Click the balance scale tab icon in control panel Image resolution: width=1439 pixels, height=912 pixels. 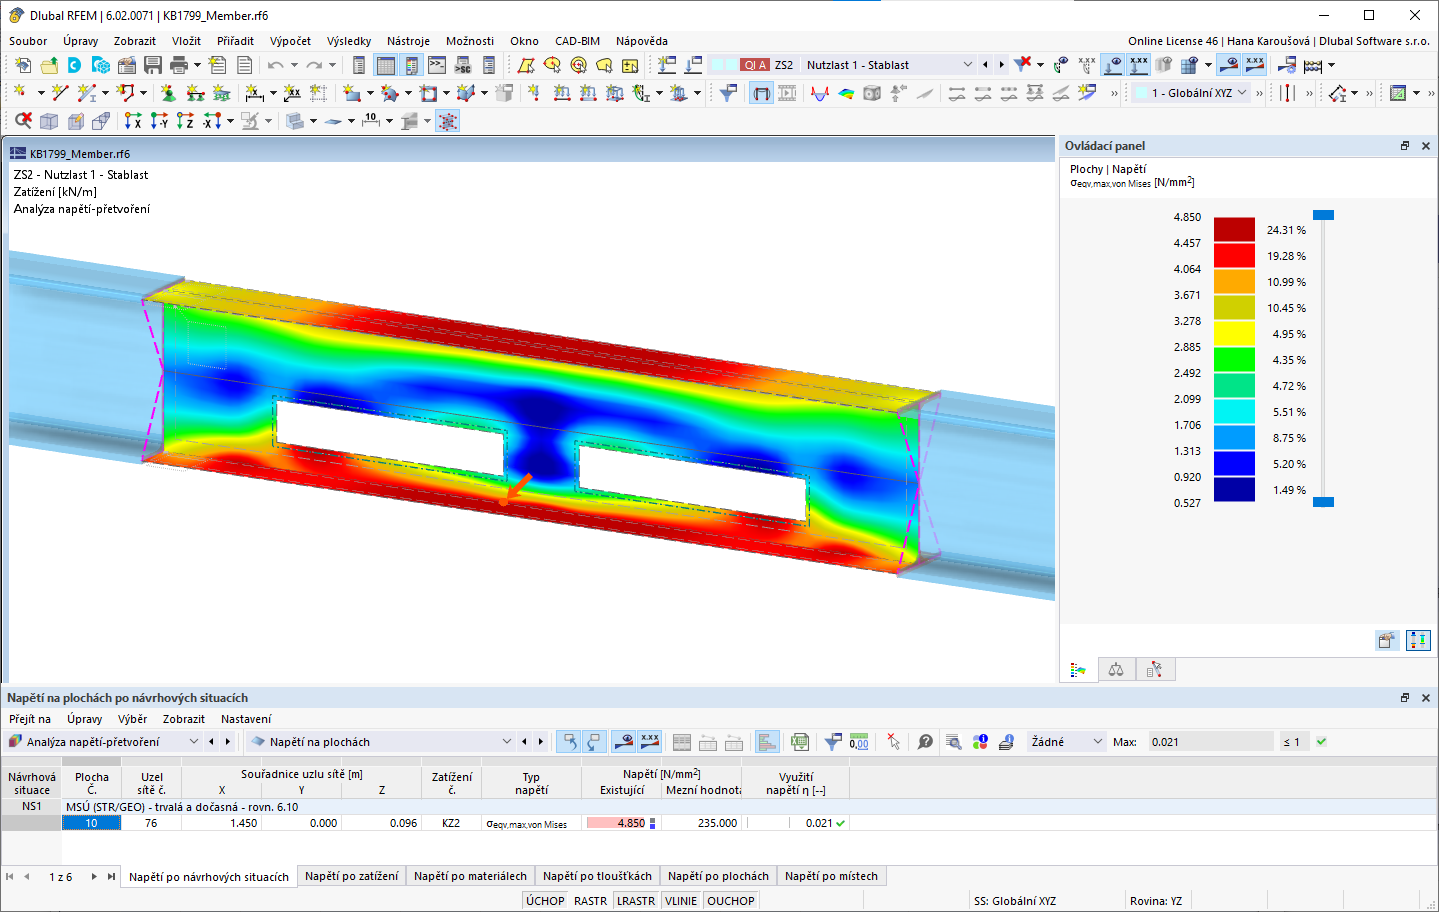tap(1116, 670)
